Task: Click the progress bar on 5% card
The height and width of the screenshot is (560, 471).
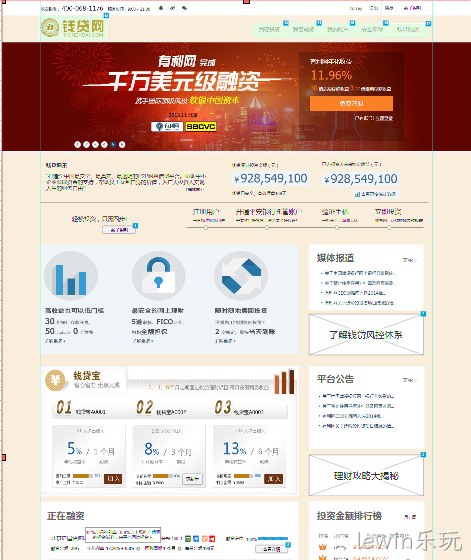Action: click(83, 476)
